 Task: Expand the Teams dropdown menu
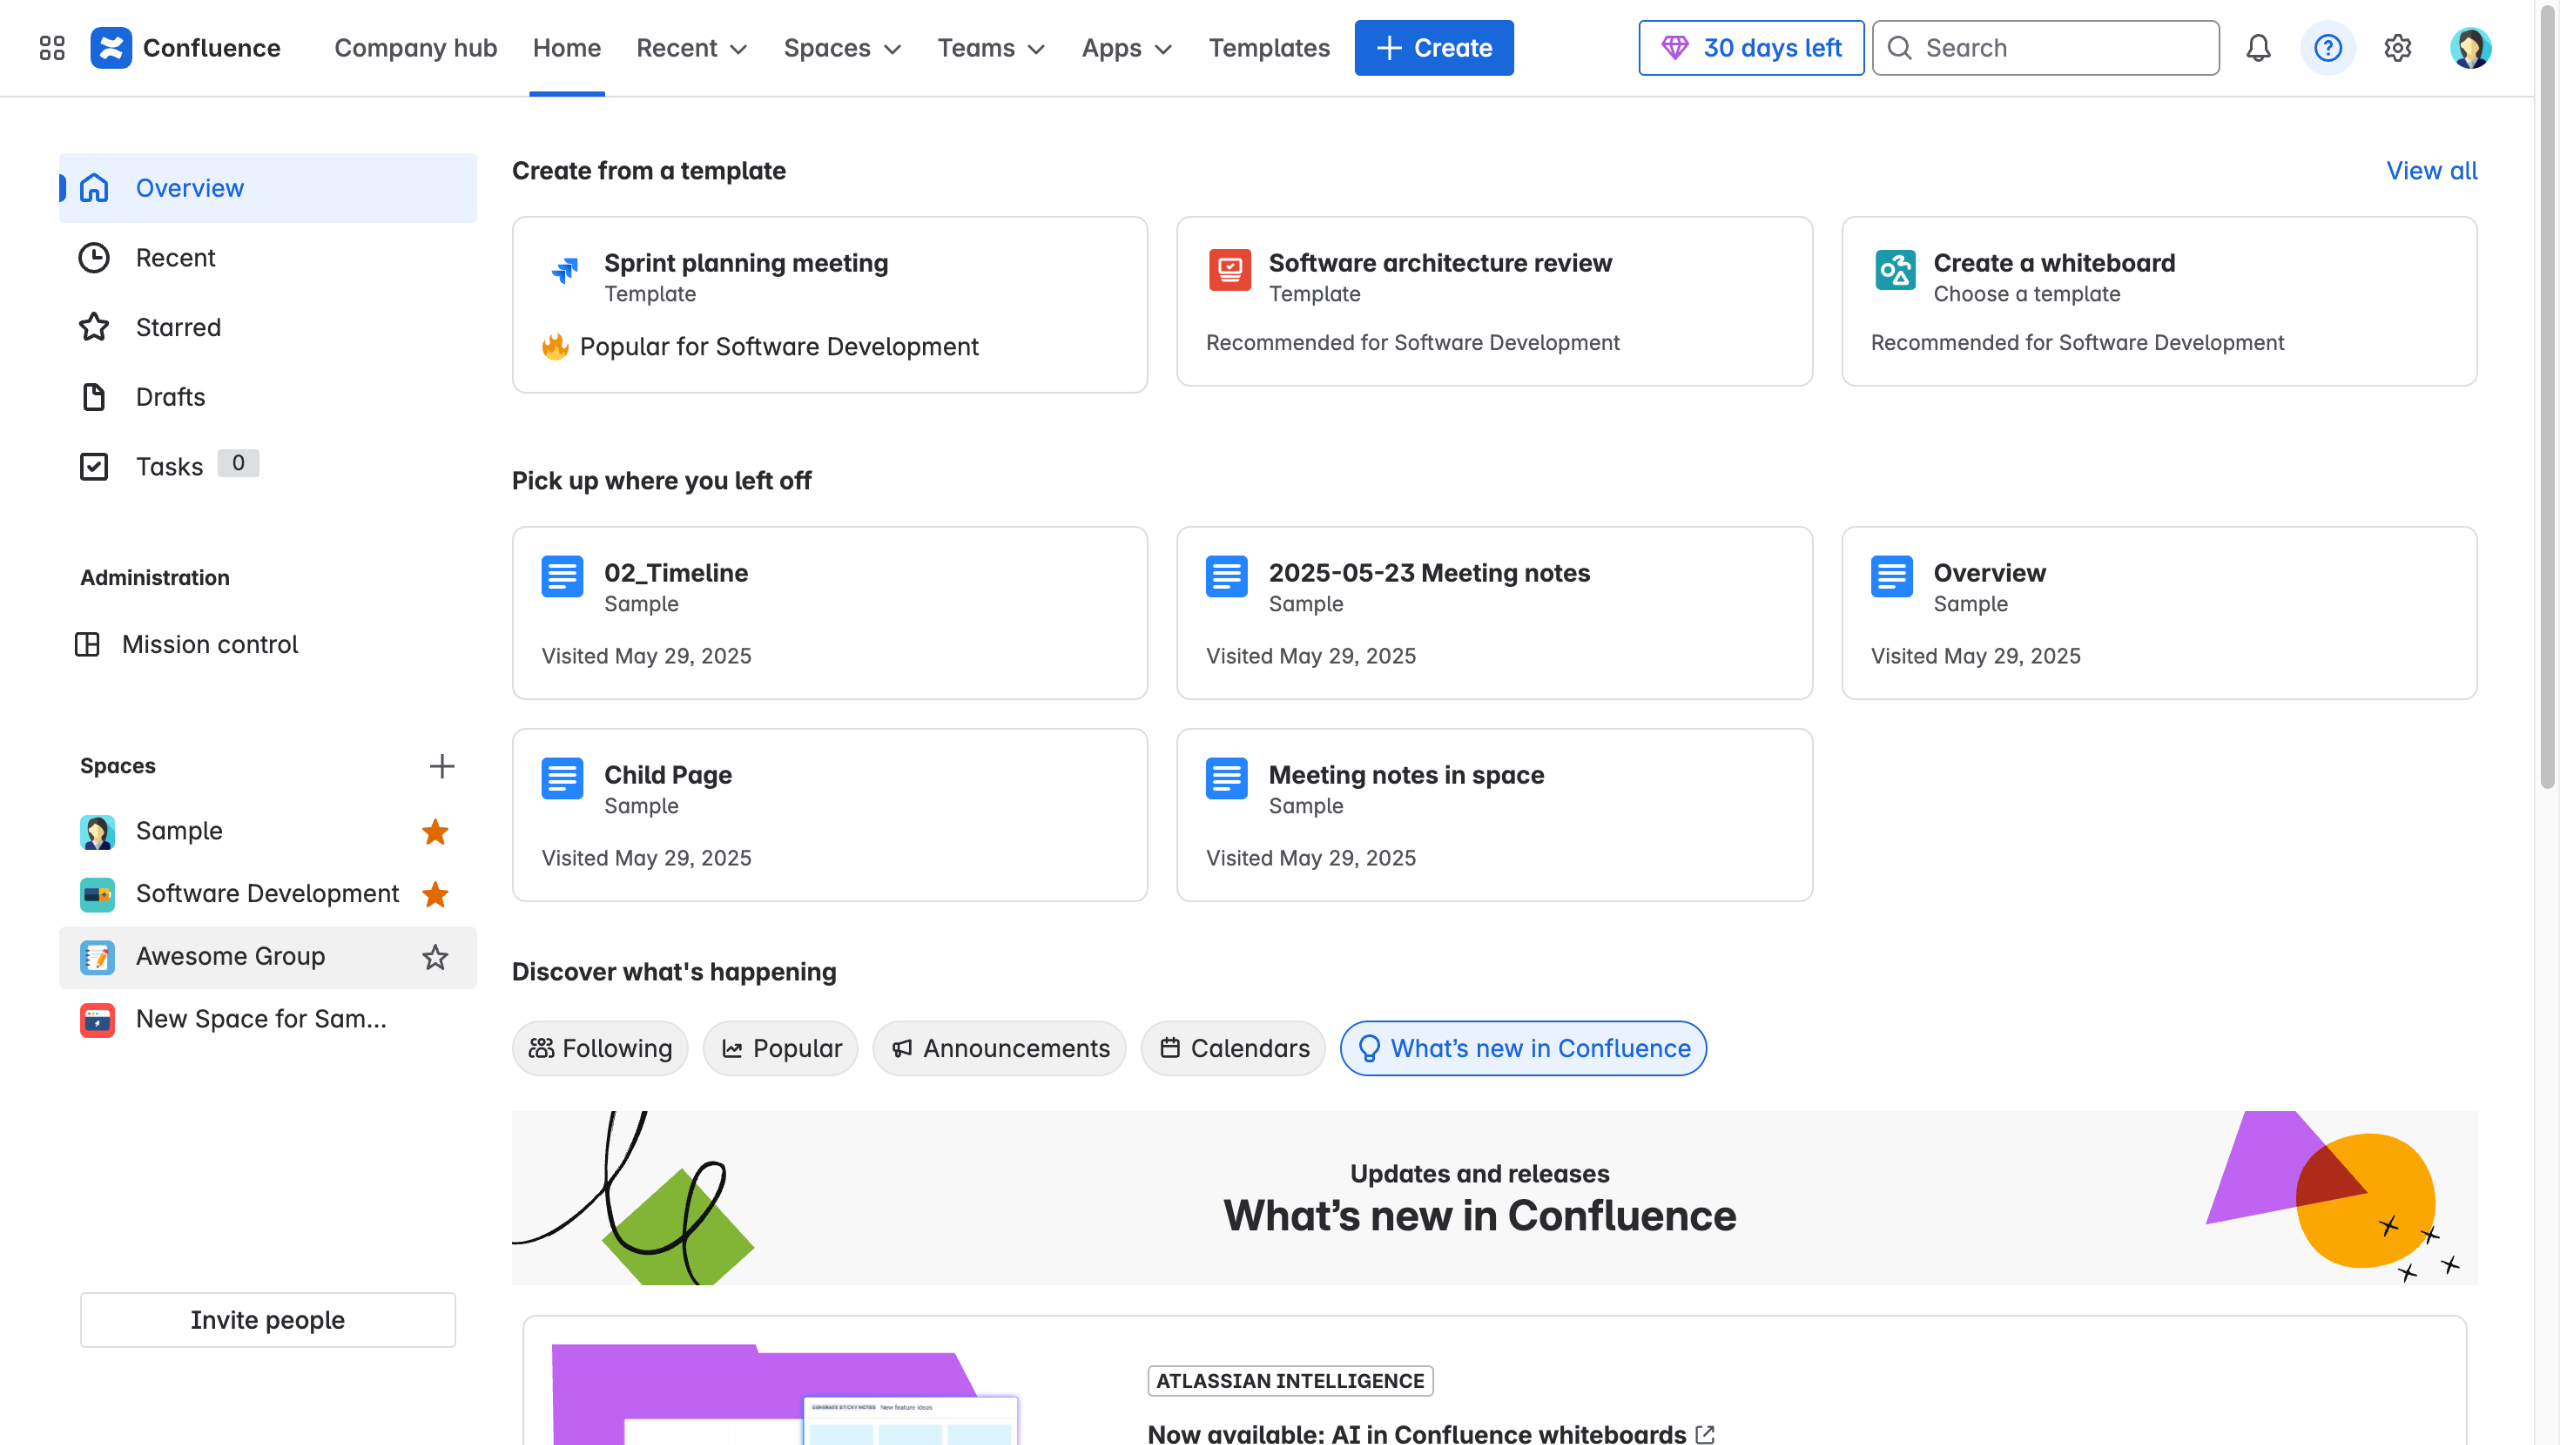[x=991, y=48]
